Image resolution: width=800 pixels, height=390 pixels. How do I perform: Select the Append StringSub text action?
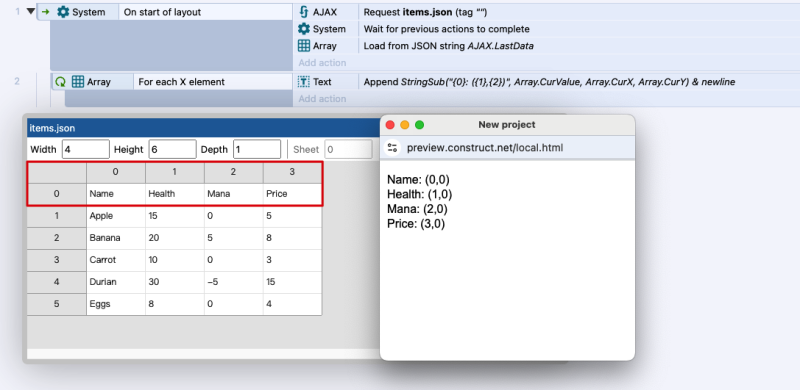click(549, 82)
